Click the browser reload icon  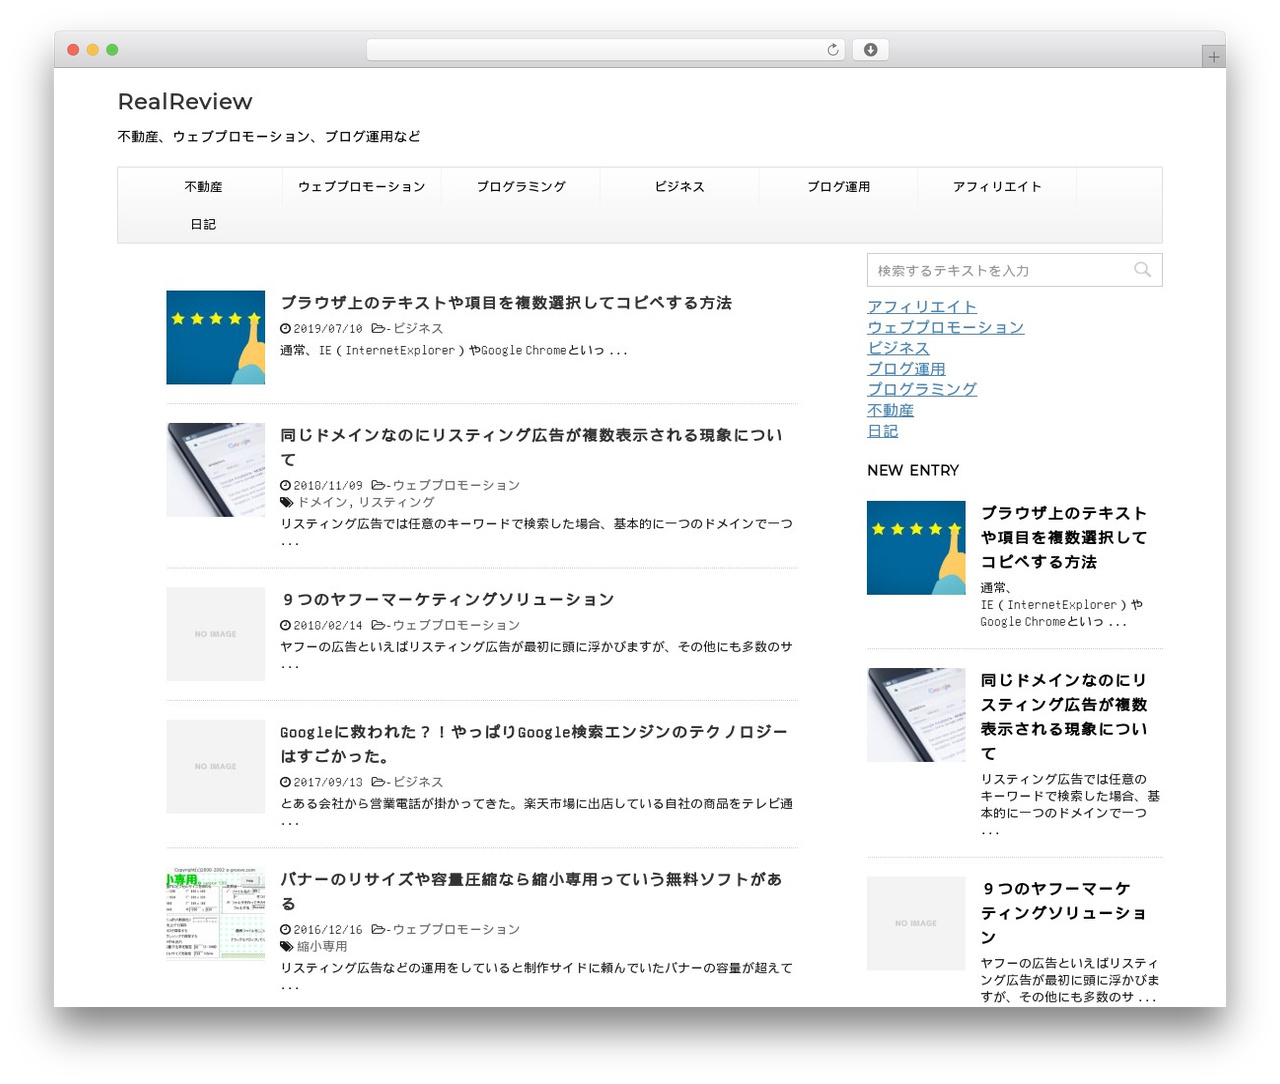click(832, 50)
